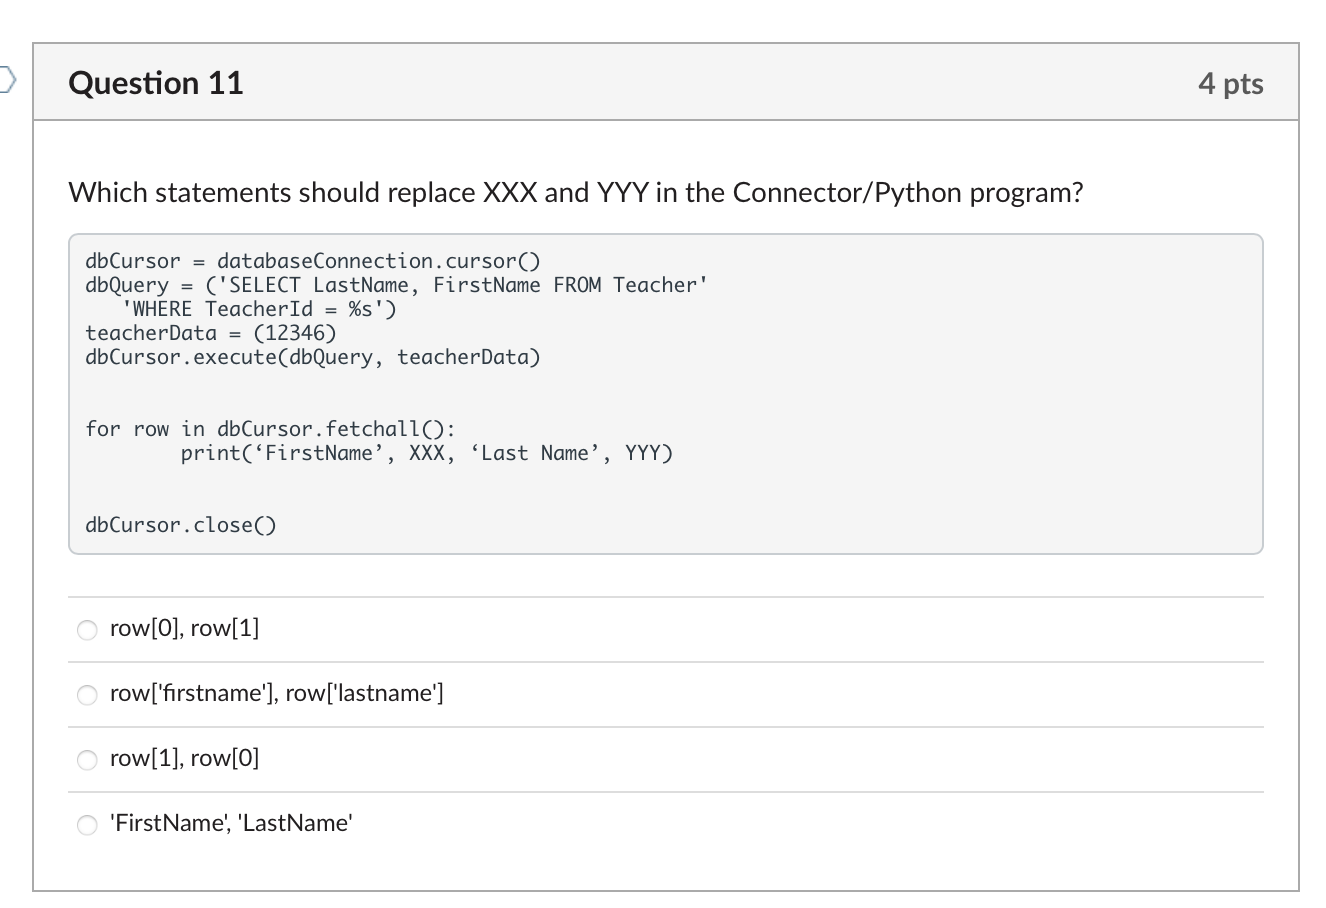The width and height of the screenshot is (1326, 908).
Task: Click the answer text 'FirstName', 'LastName'
Action: pyautogui.click(x=231, y=823)
